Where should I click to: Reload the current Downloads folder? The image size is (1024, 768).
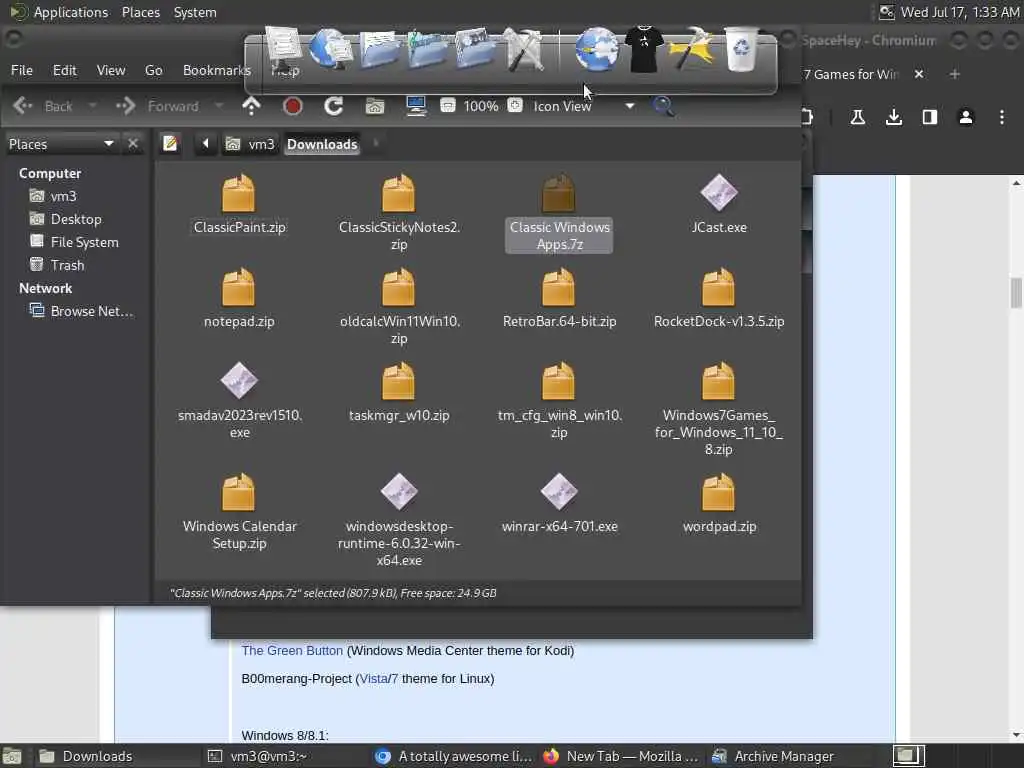pyautogui.click(x=334, y=106)
